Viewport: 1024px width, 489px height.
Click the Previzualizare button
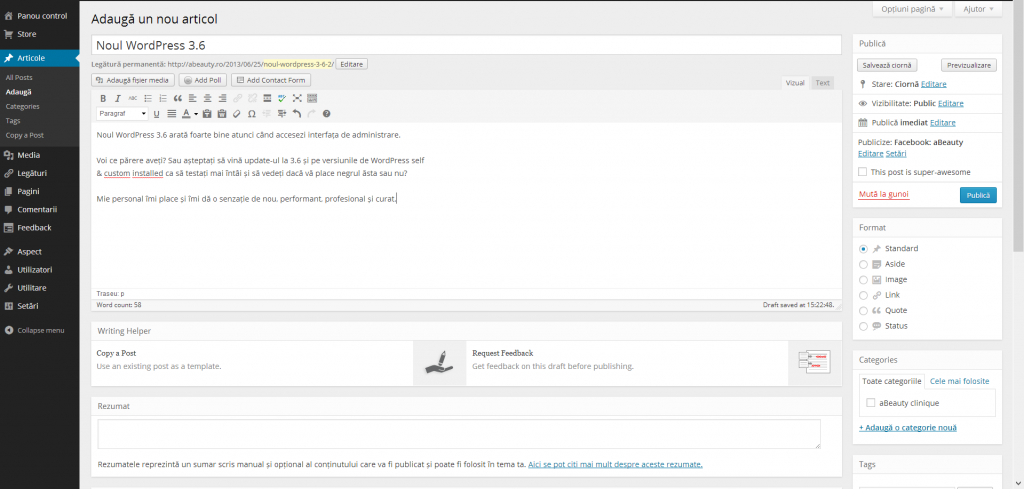[969, 65]
